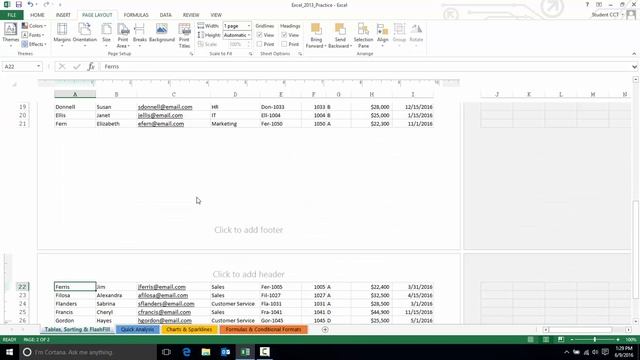Open File Explorer from taskbar
This screenshot has width=640, height=360.
point(206,352)
